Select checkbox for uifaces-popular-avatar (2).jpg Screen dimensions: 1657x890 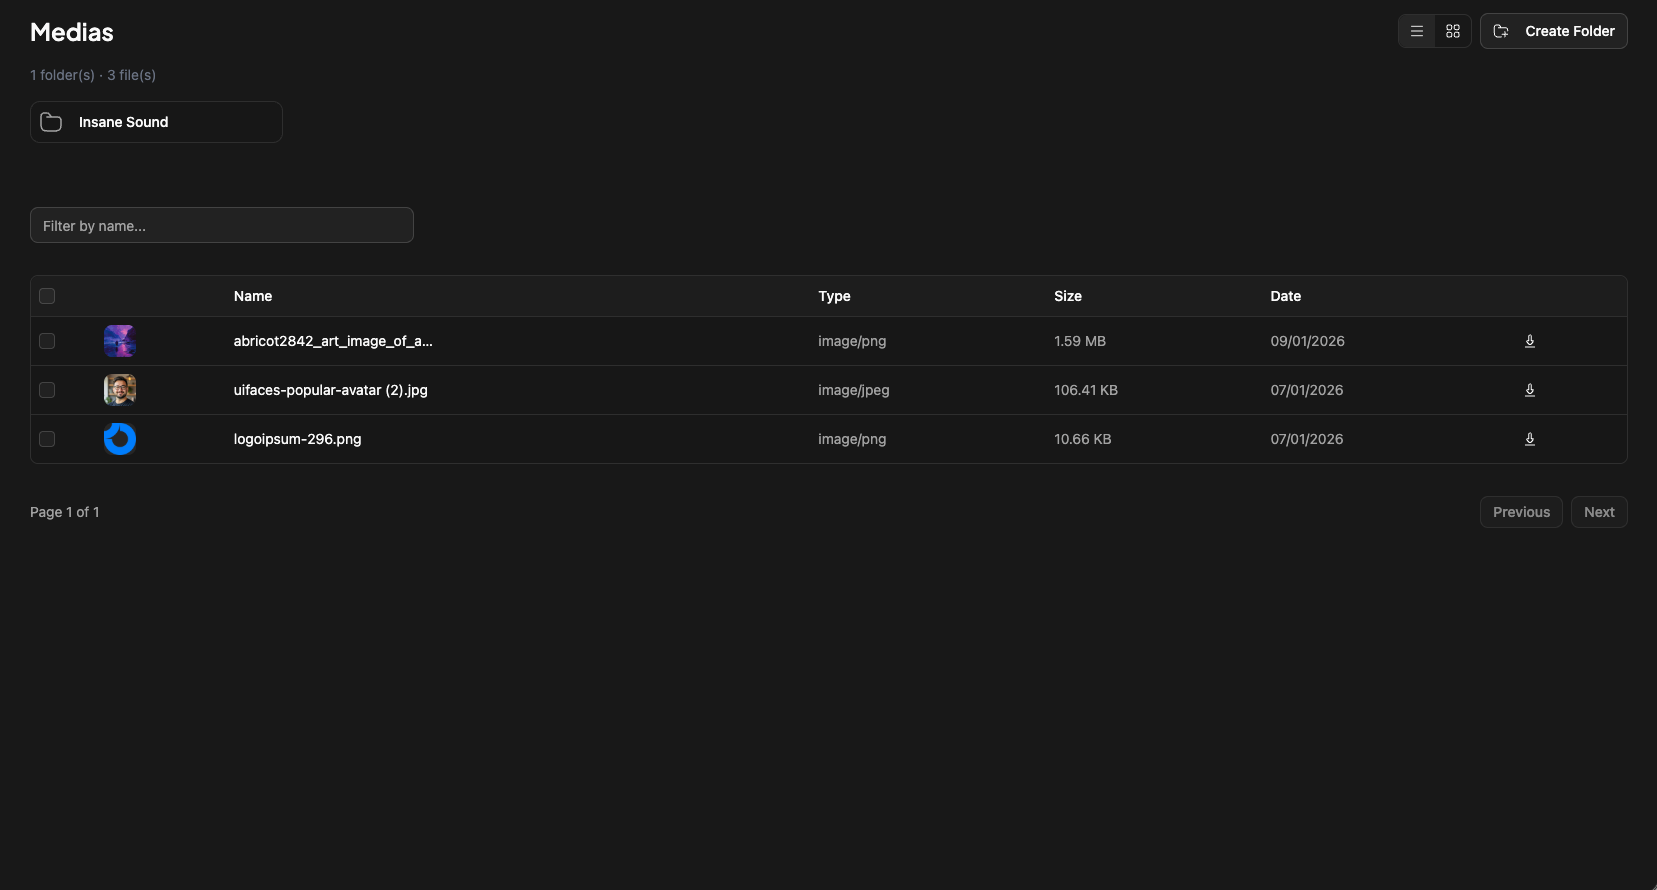[47, 390]
